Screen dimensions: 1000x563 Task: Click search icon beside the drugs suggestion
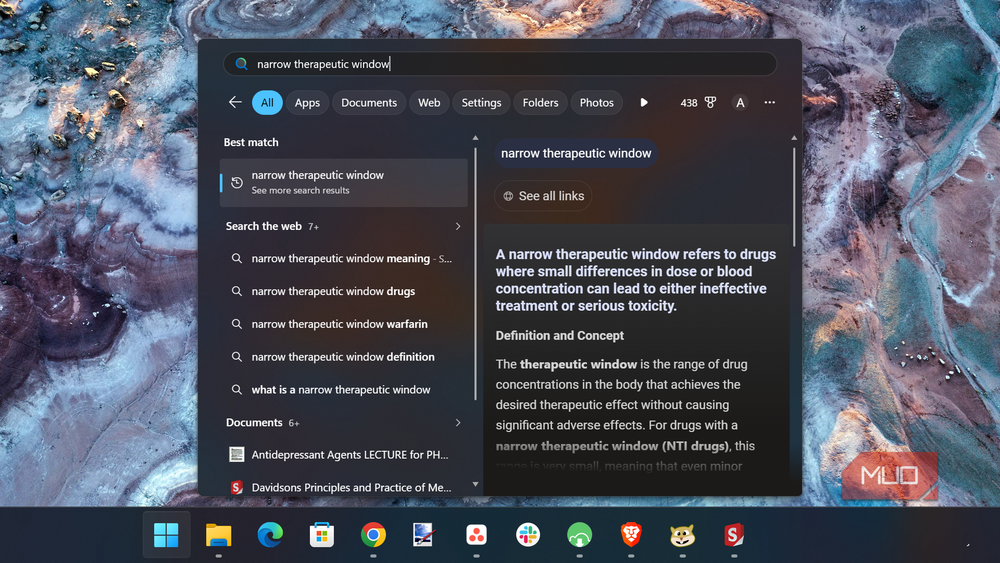(237, 291)
